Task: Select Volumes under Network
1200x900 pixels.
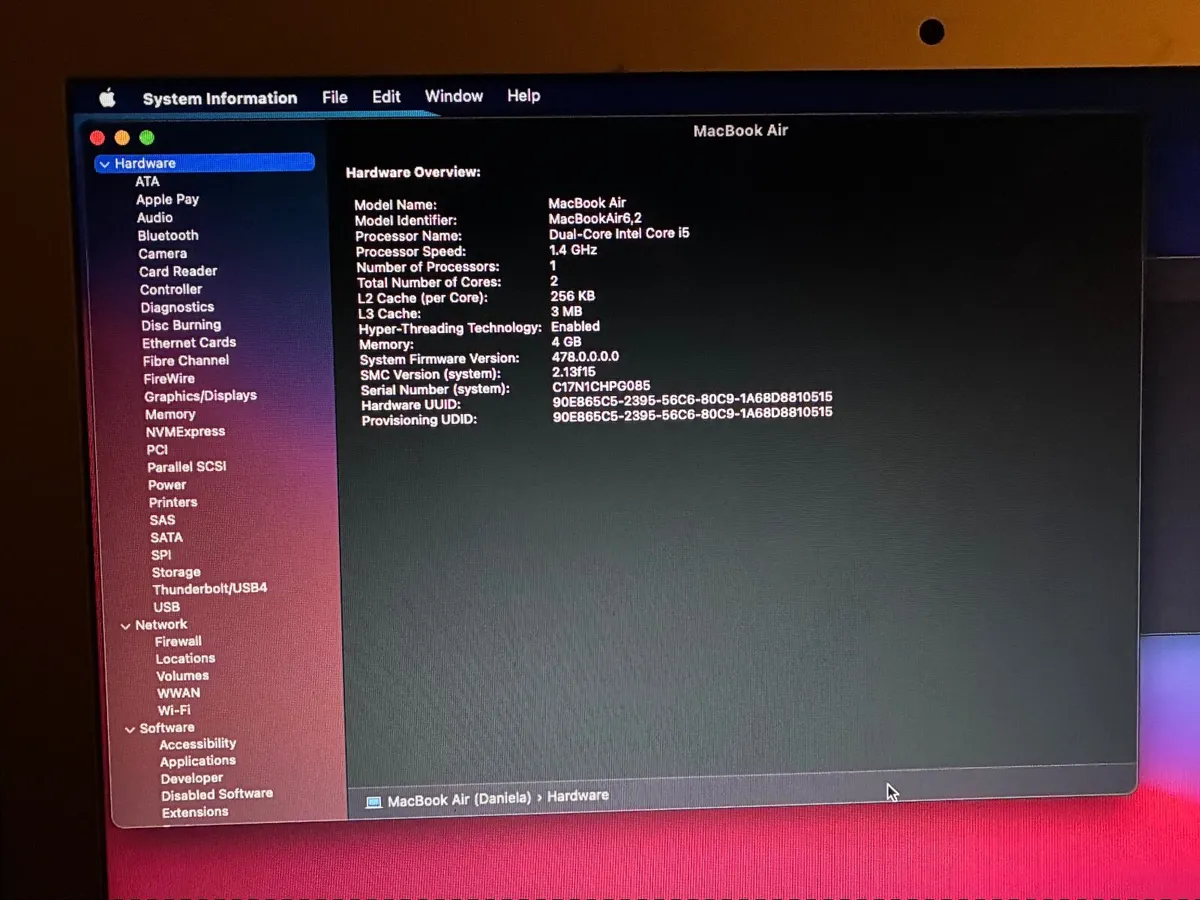Action: [182, 675]
